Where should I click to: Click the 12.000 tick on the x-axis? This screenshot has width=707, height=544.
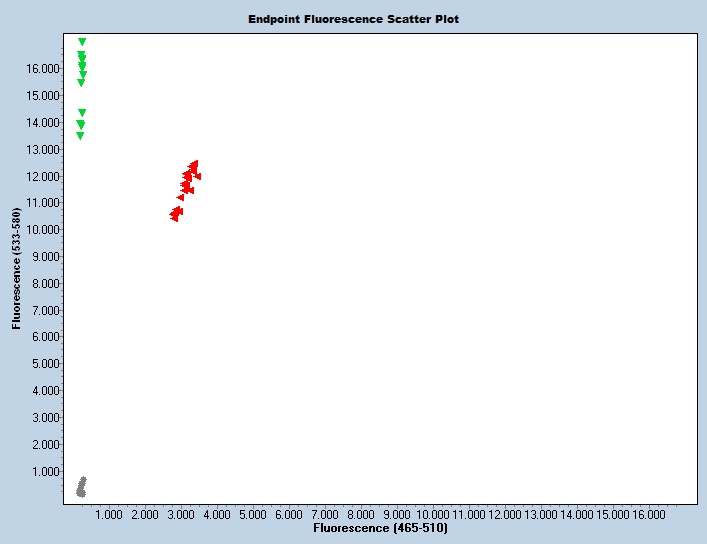(505, 514)
